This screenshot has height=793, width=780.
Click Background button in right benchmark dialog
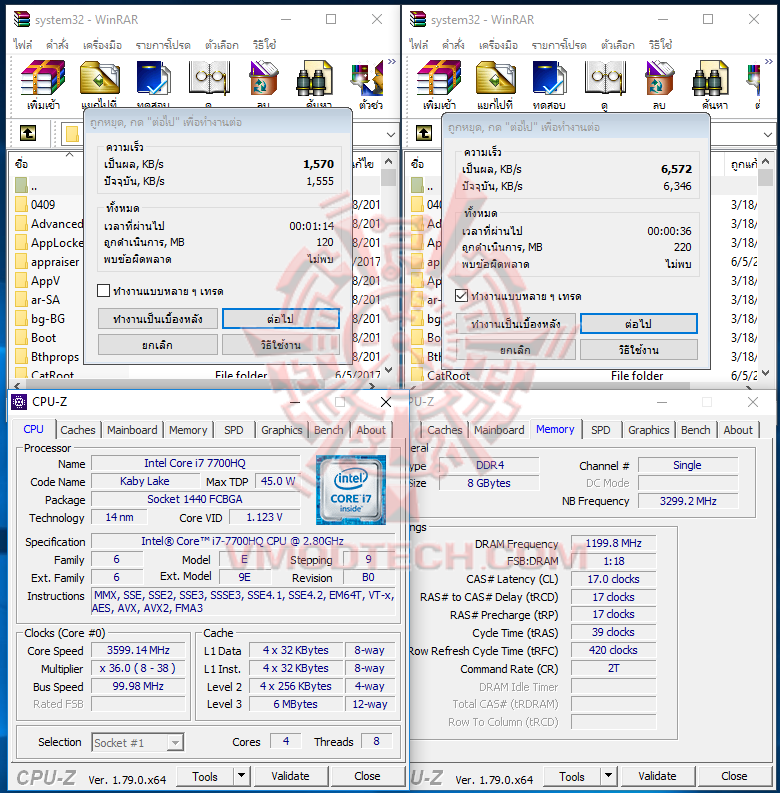(516, 324)
